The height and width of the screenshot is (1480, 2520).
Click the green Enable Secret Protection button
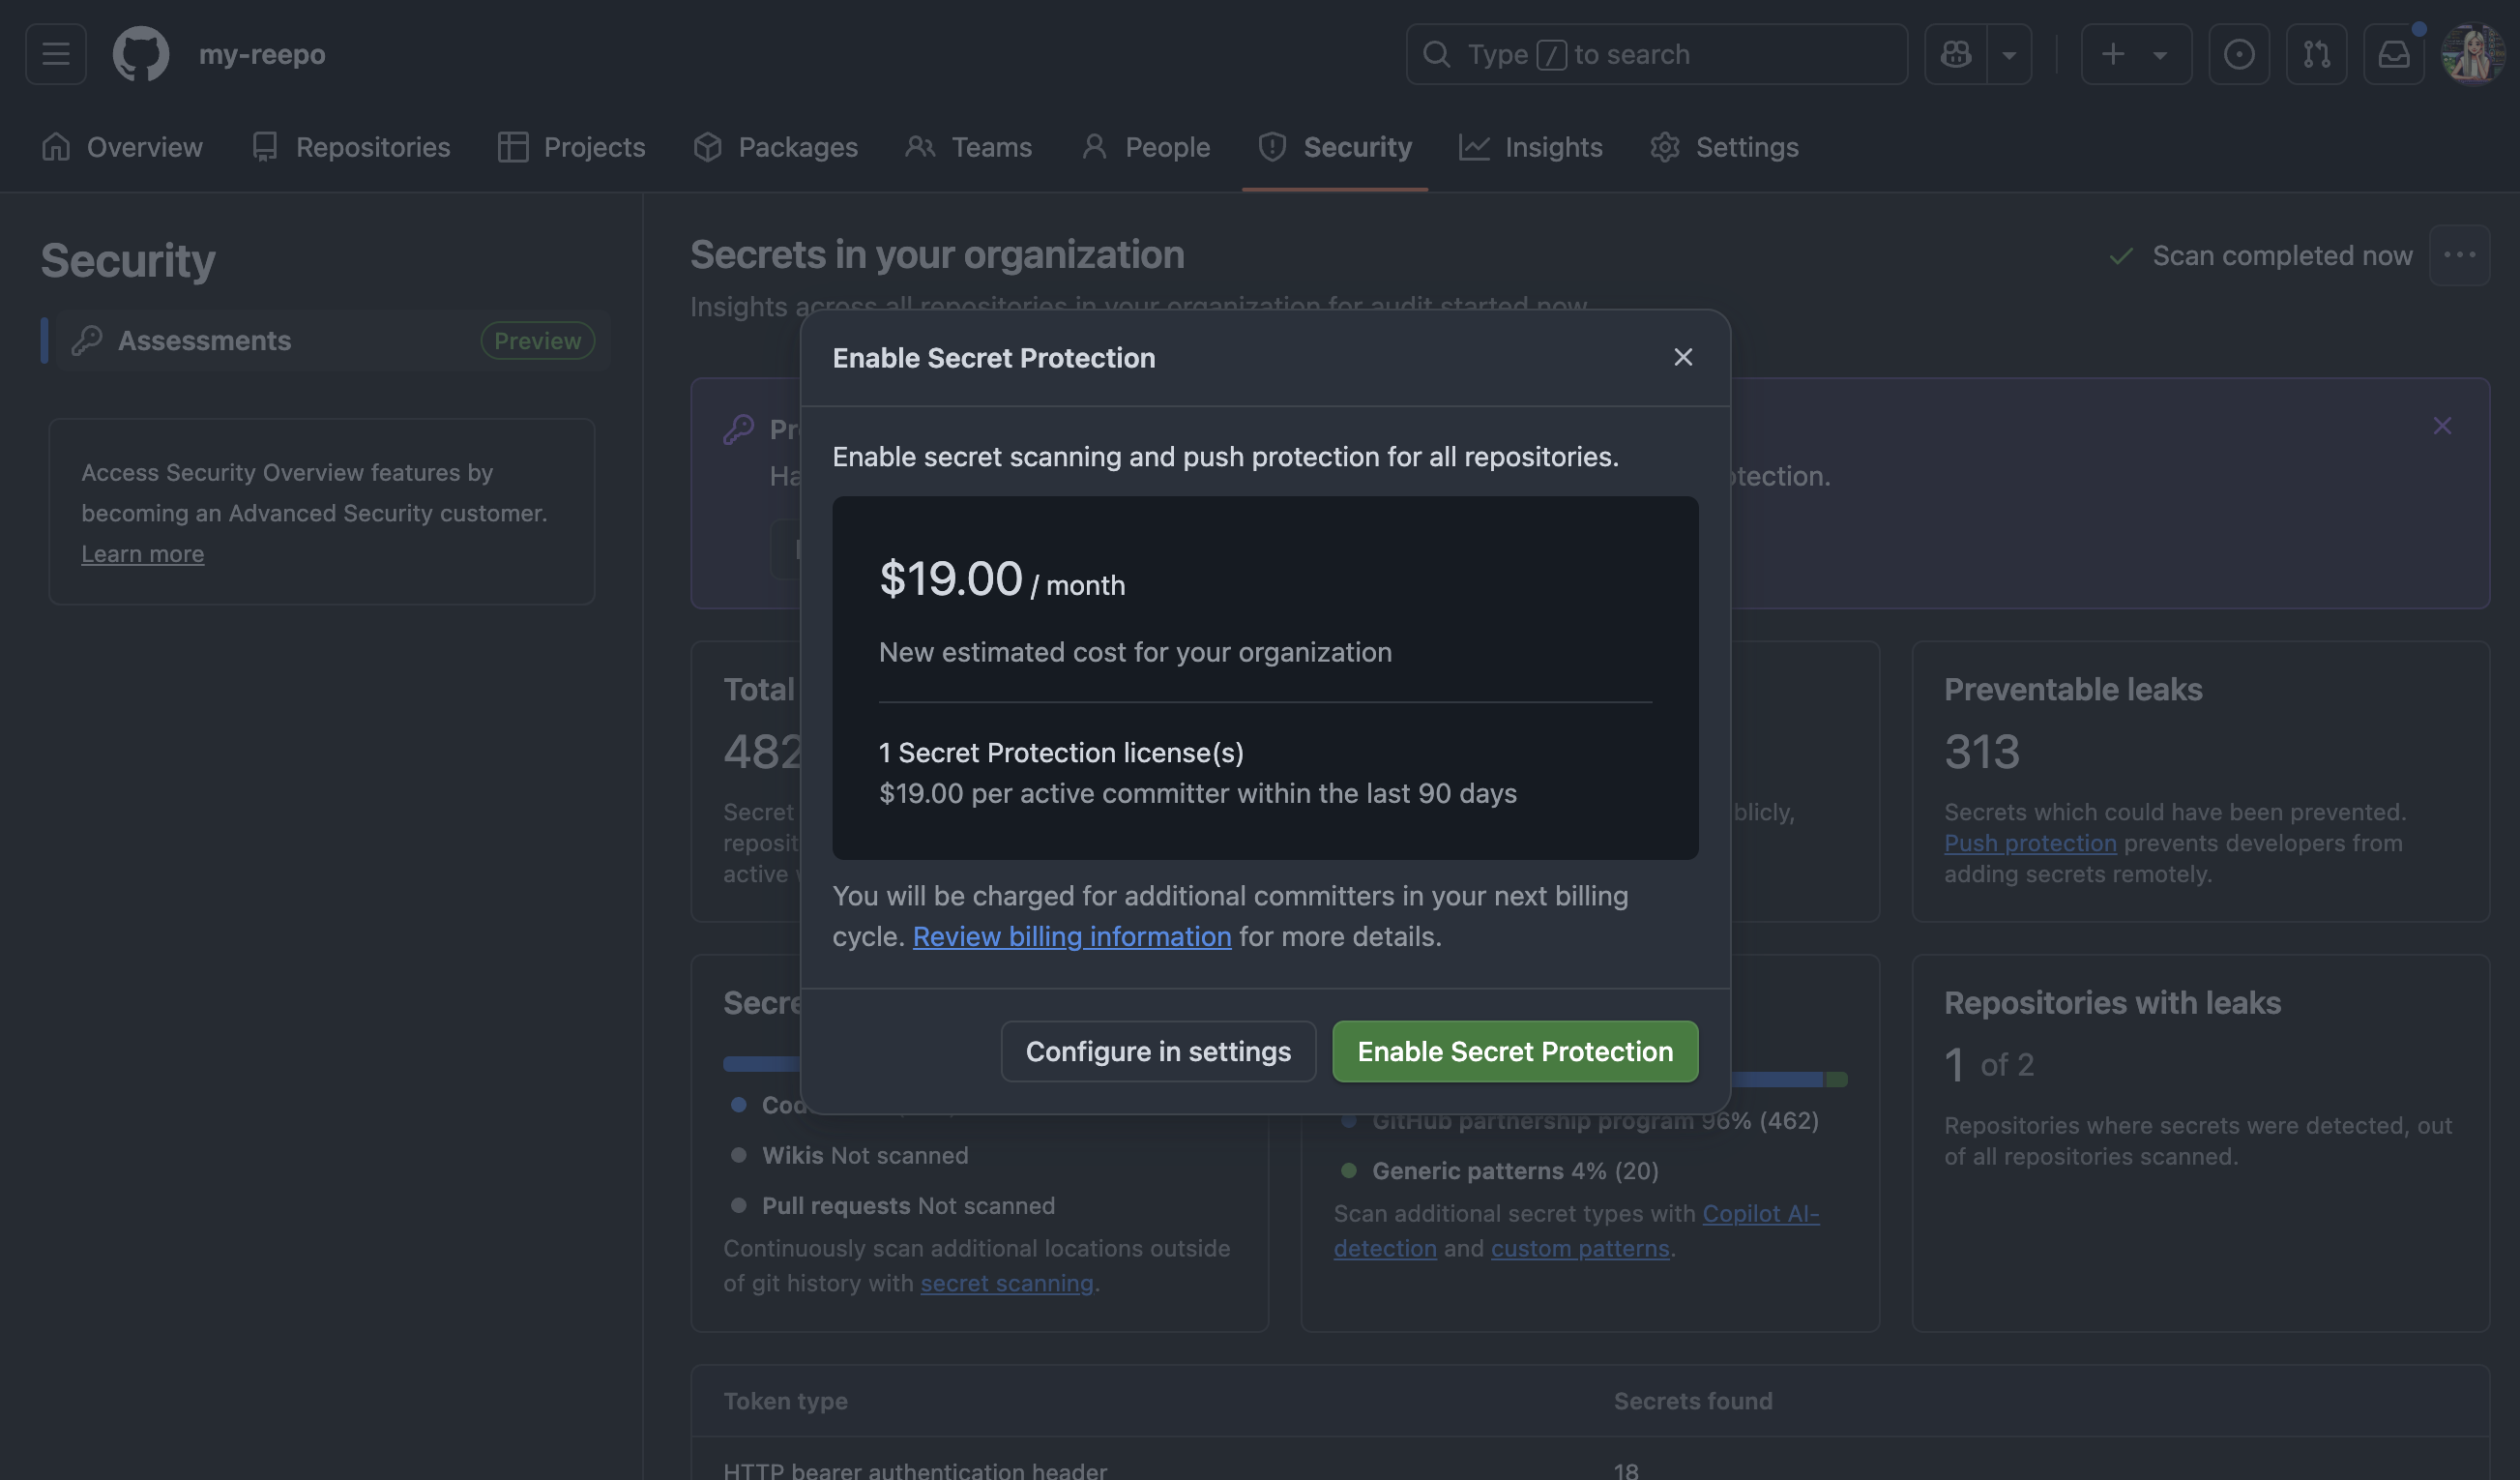1514,1051
